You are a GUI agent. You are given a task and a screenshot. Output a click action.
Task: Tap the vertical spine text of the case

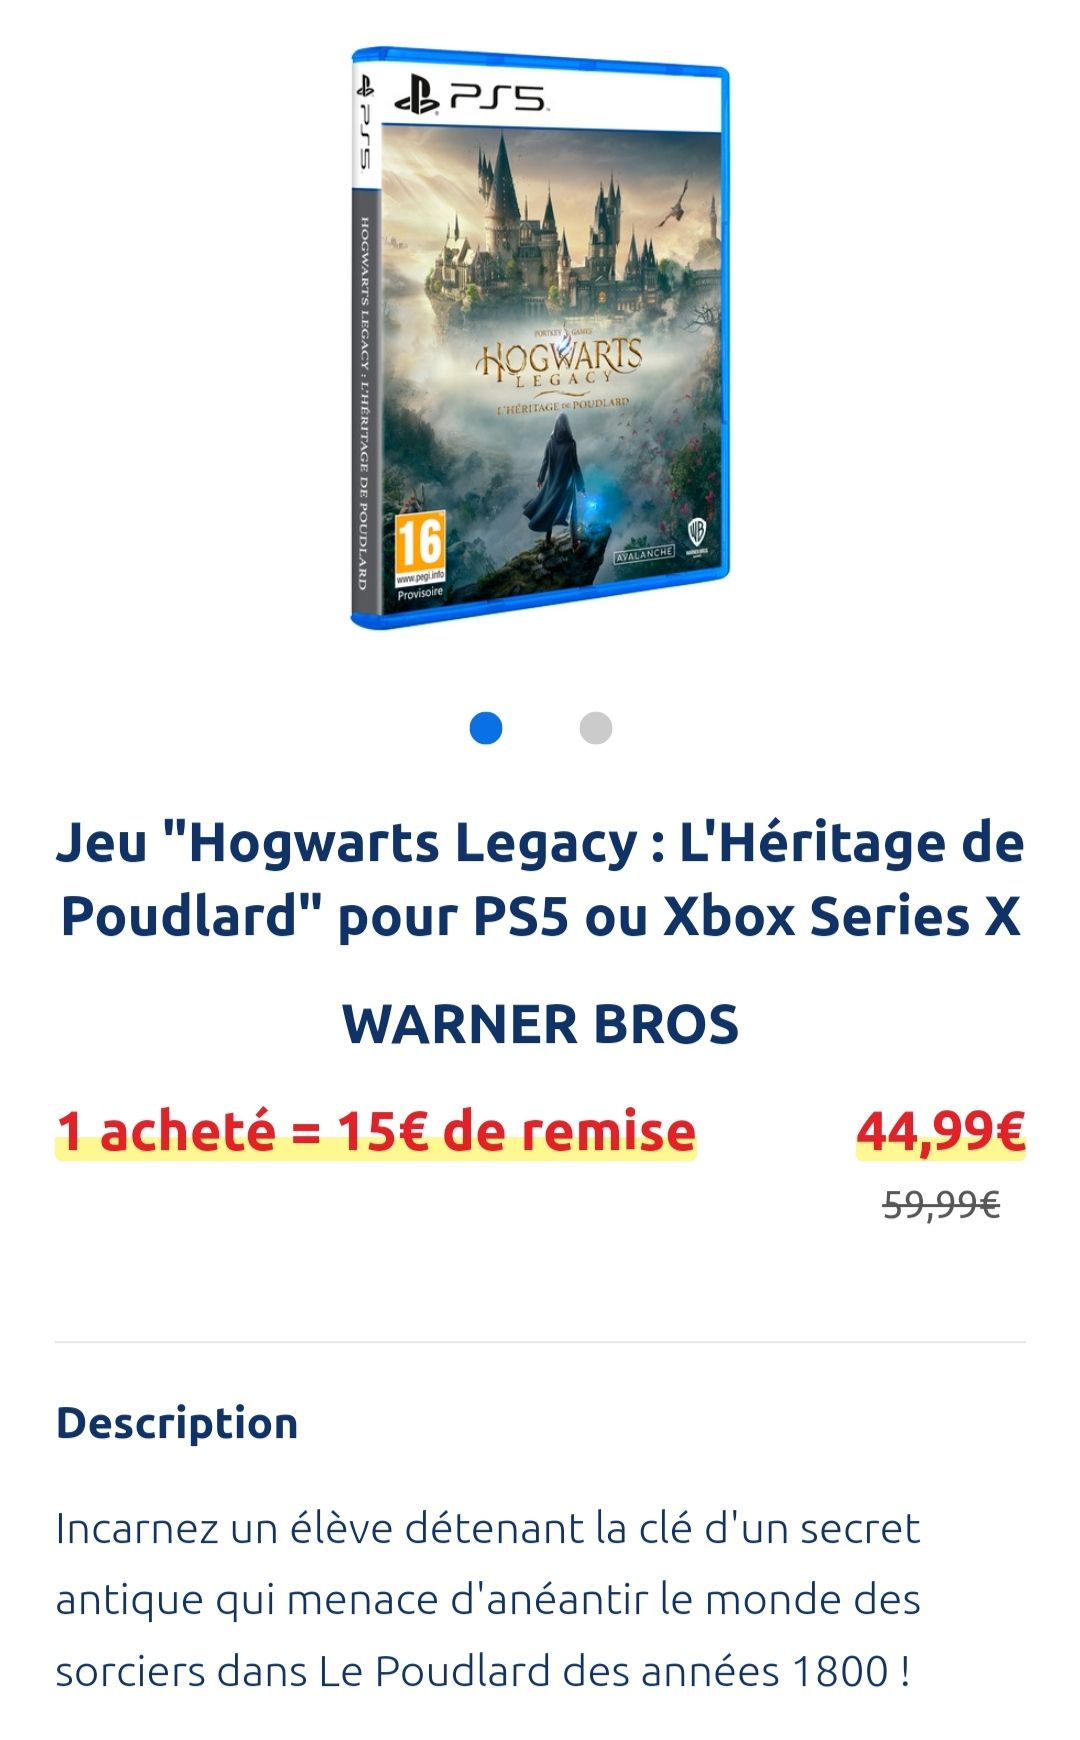pos(363,402)
